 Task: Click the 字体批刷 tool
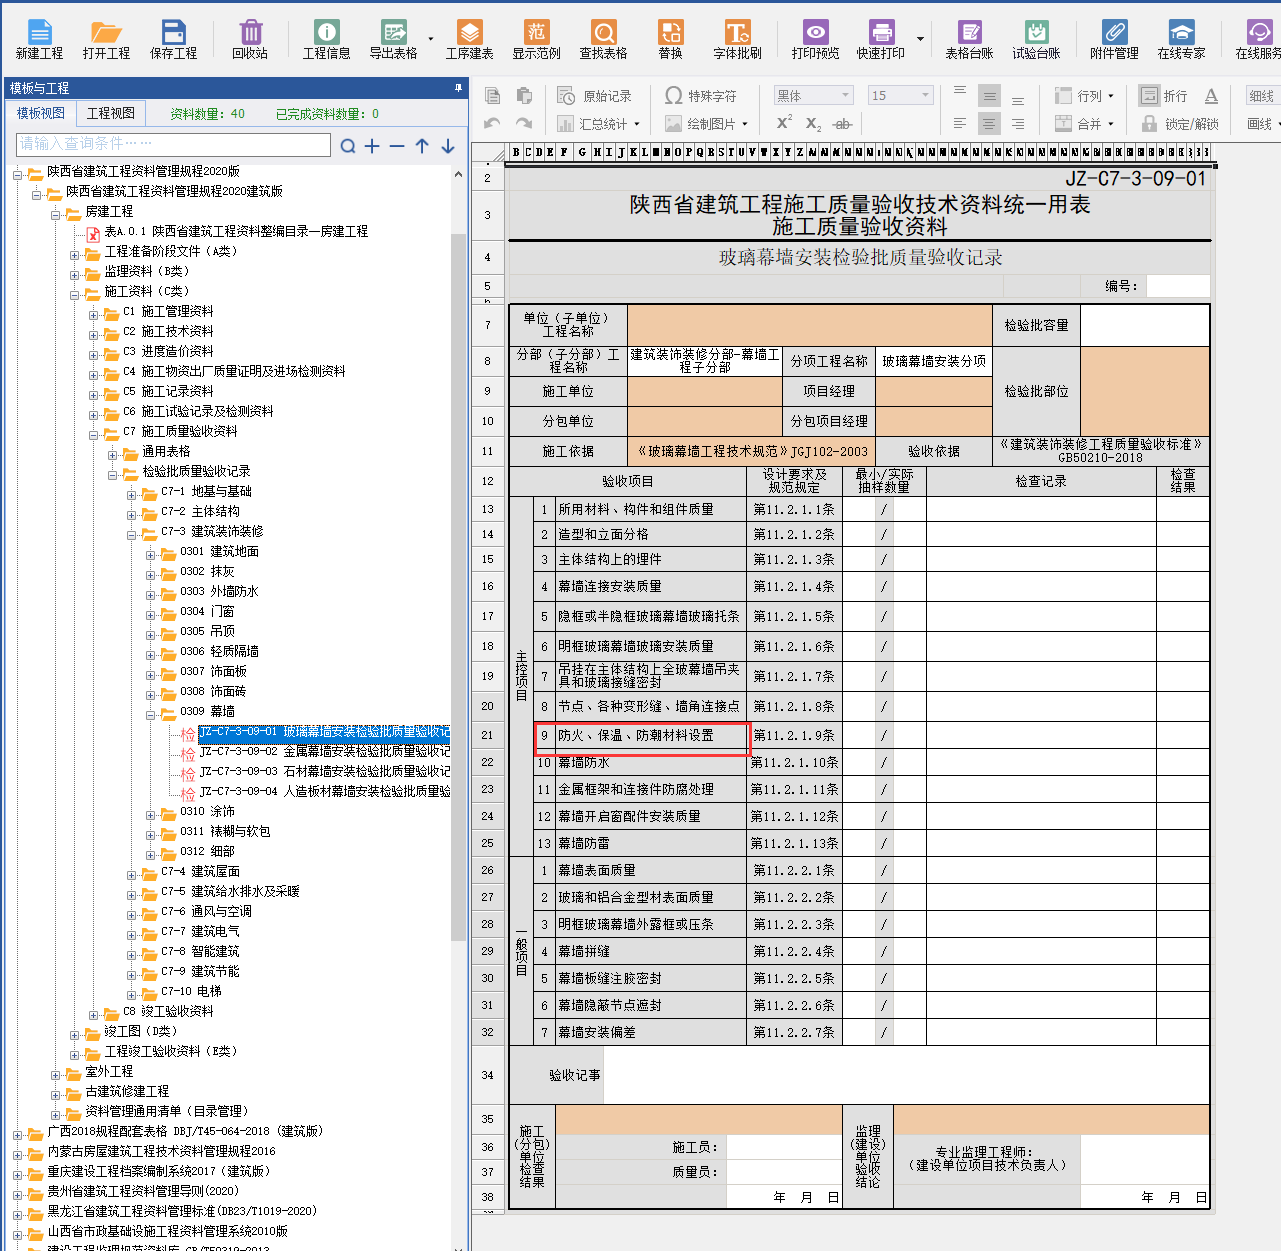pyautogui.click(x=737, y=40)
